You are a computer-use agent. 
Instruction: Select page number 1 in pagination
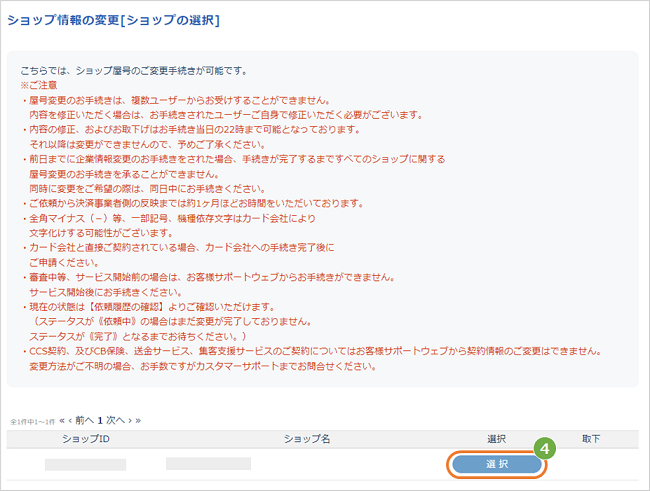tap(100, 421)
